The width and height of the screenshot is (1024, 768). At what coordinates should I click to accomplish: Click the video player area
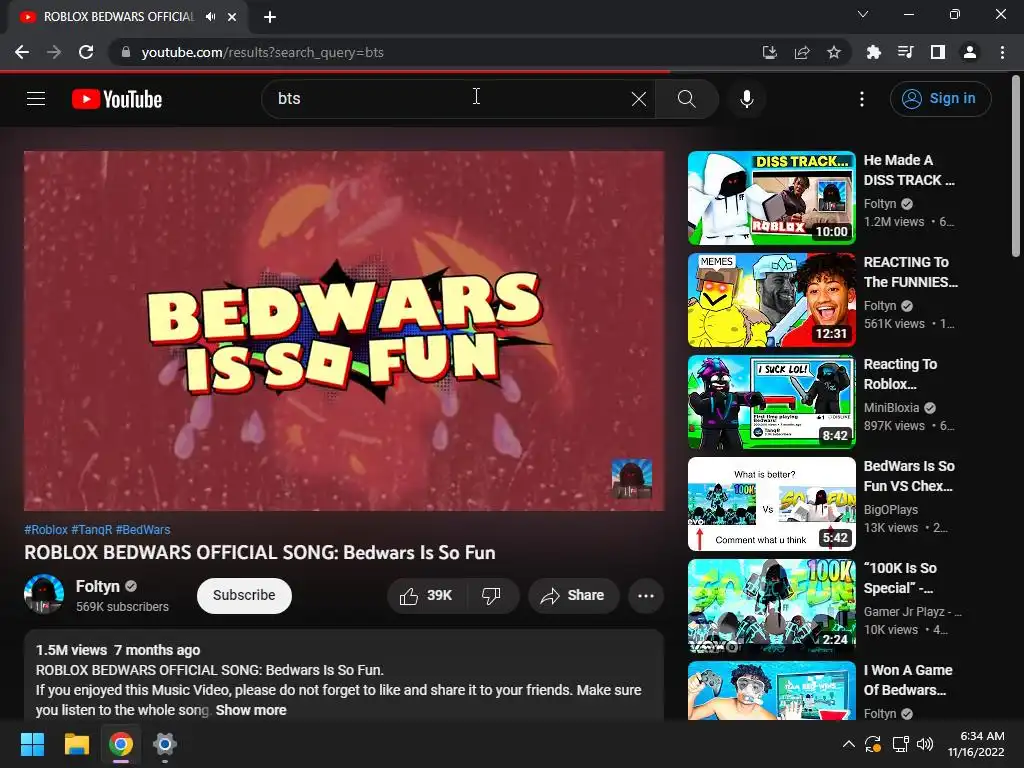344,330
